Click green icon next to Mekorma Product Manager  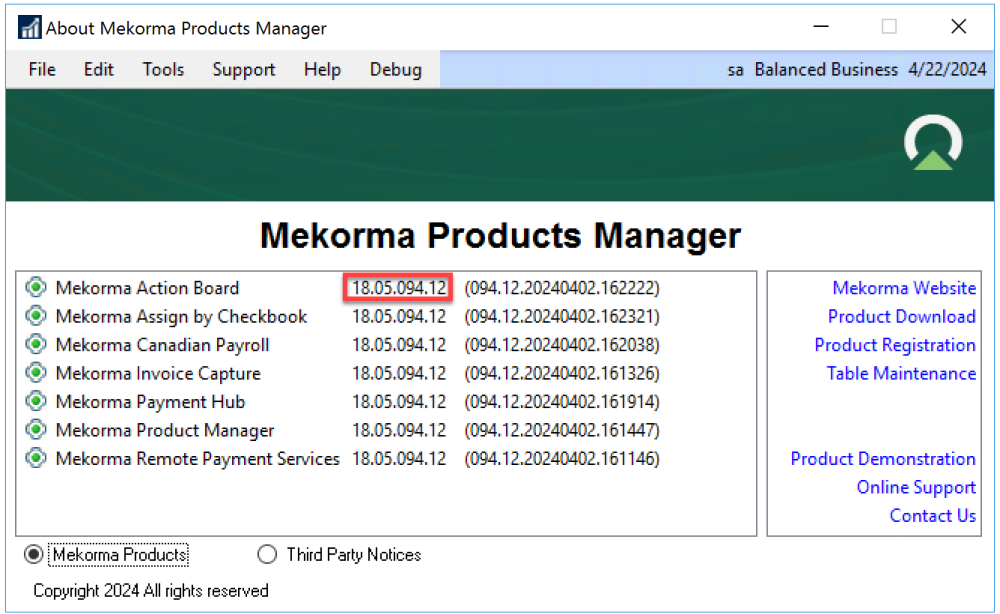[37, 430]
